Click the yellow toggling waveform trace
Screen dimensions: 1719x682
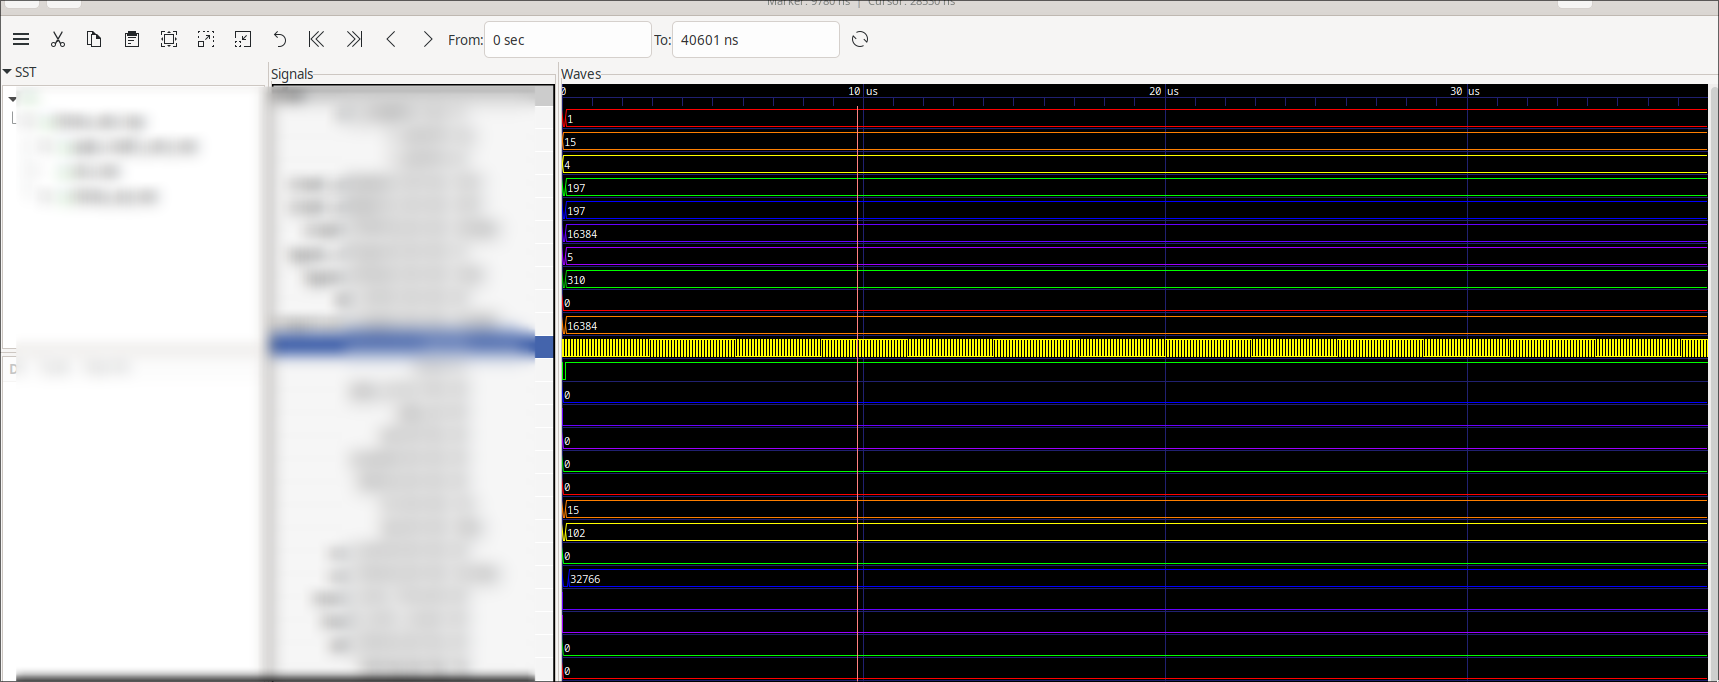(x=1134, y=348)
